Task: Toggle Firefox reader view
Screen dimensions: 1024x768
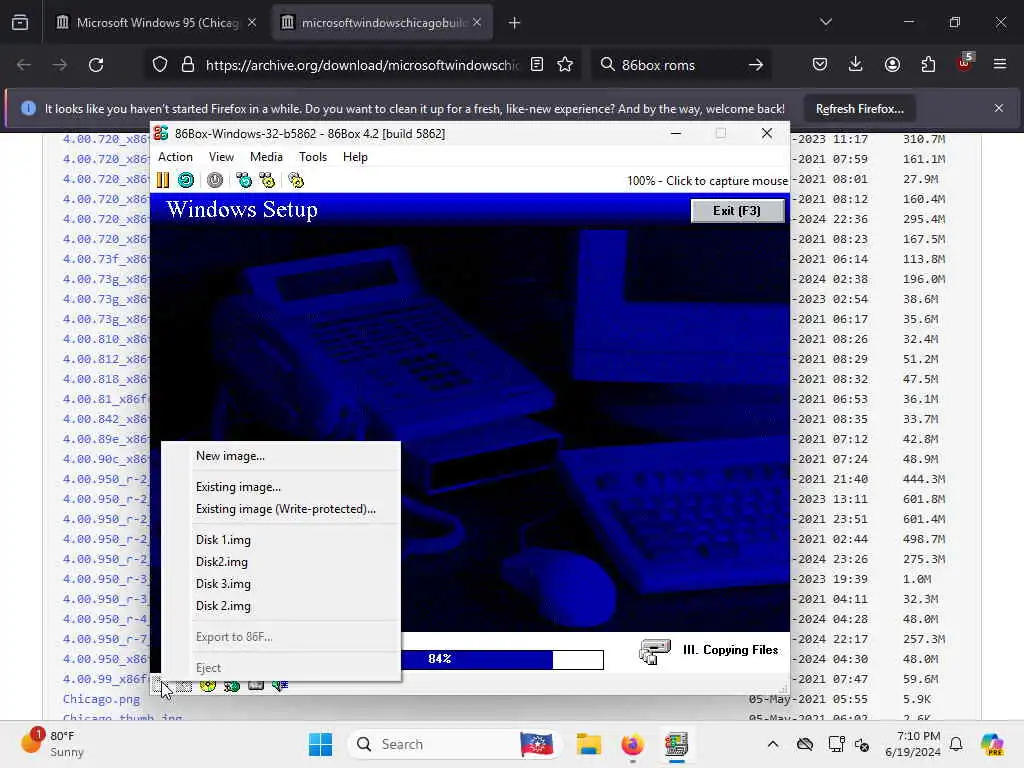Action: [537, 65]
